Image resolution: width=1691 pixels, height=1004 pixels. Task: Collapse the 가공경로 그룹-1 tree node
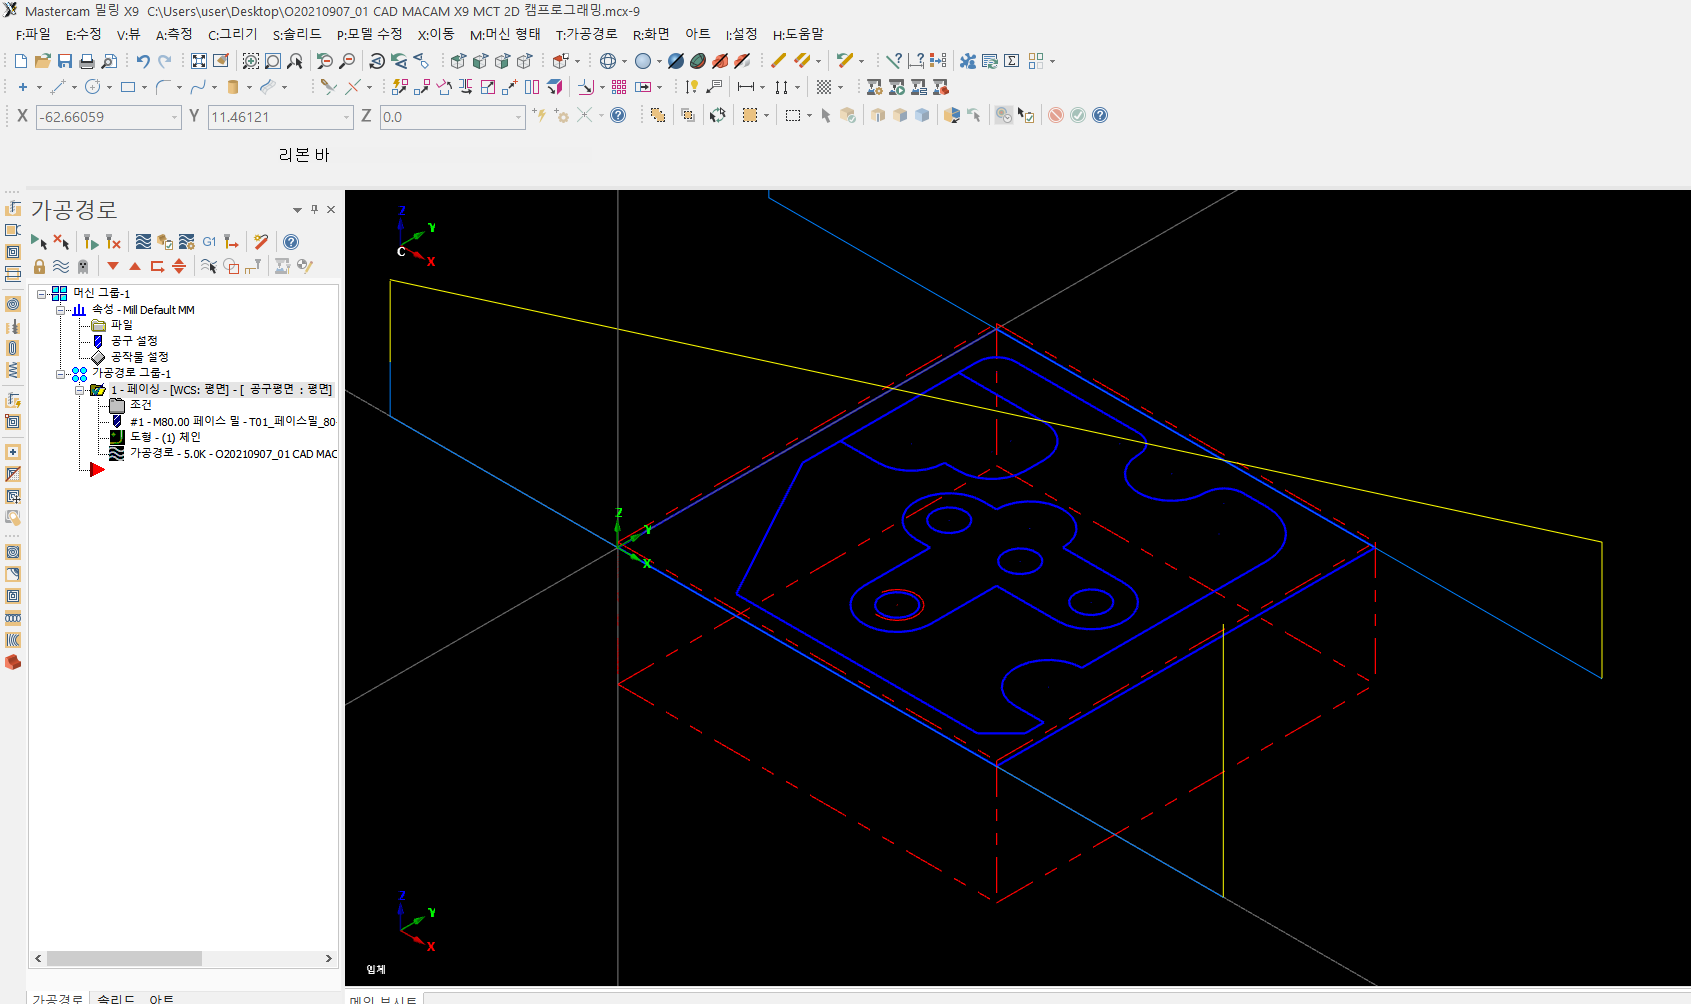[x=61, y=374]
